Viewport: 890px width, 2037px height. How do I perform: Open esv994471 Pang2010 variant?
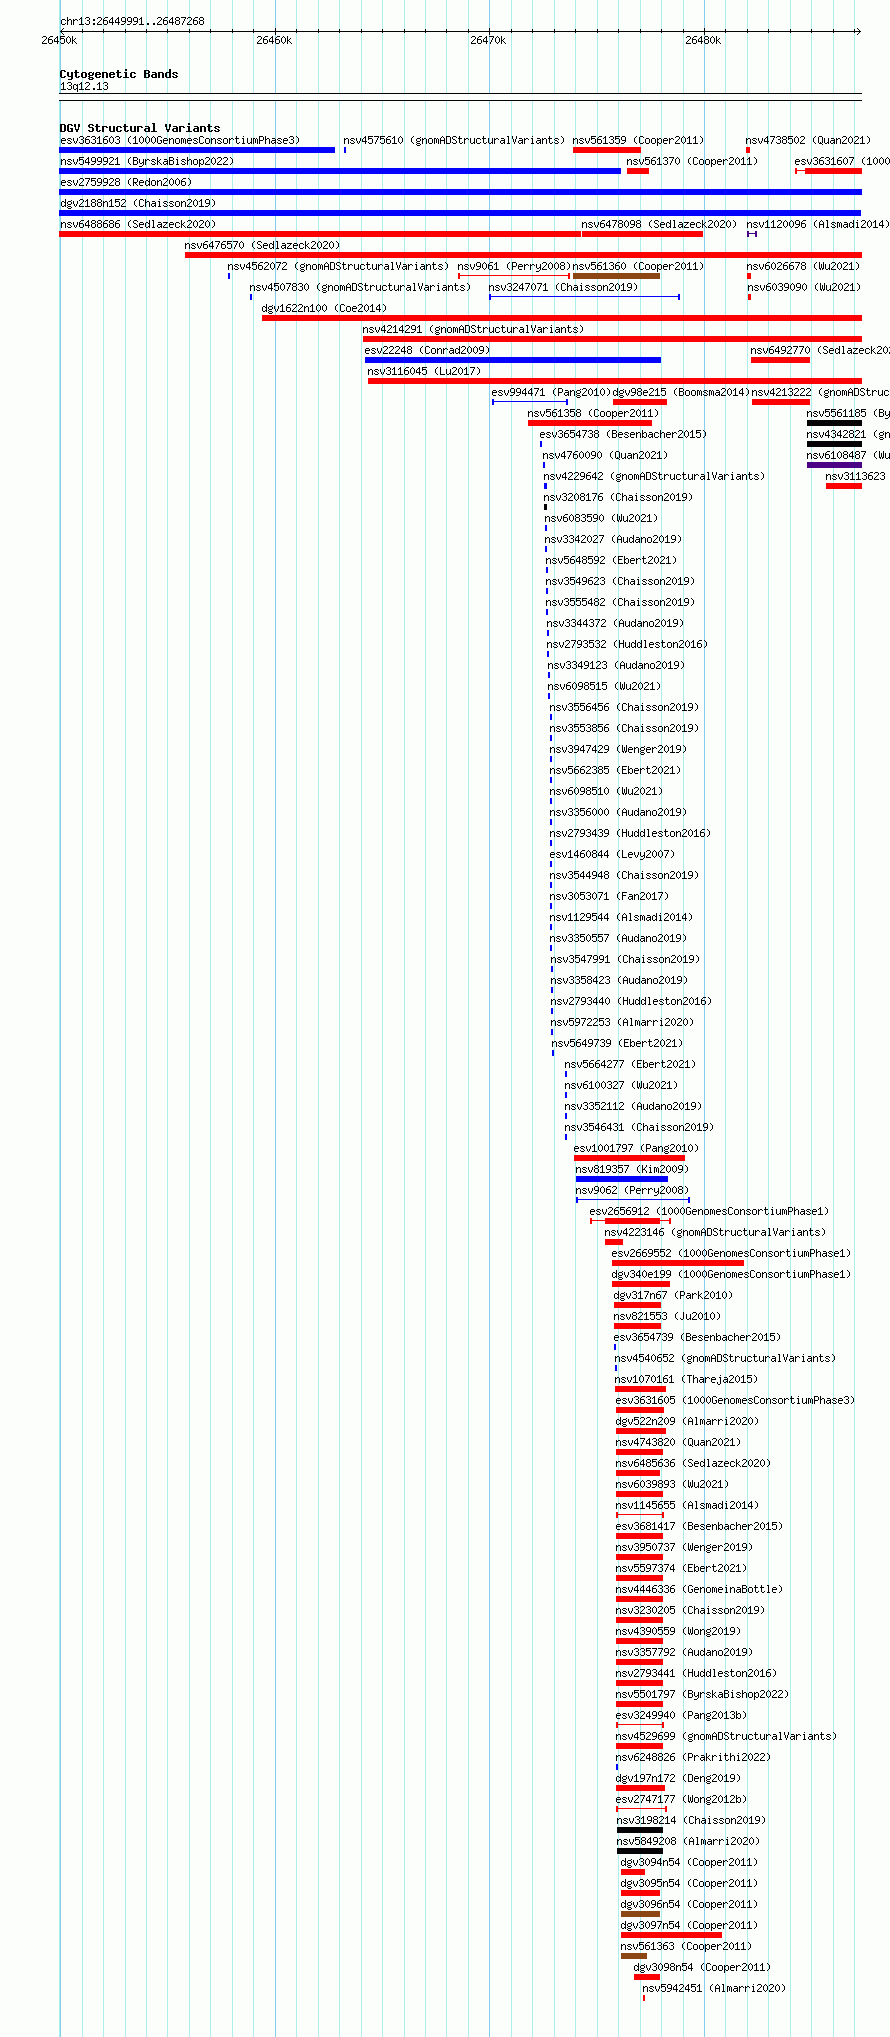click(x=551, y=392)
